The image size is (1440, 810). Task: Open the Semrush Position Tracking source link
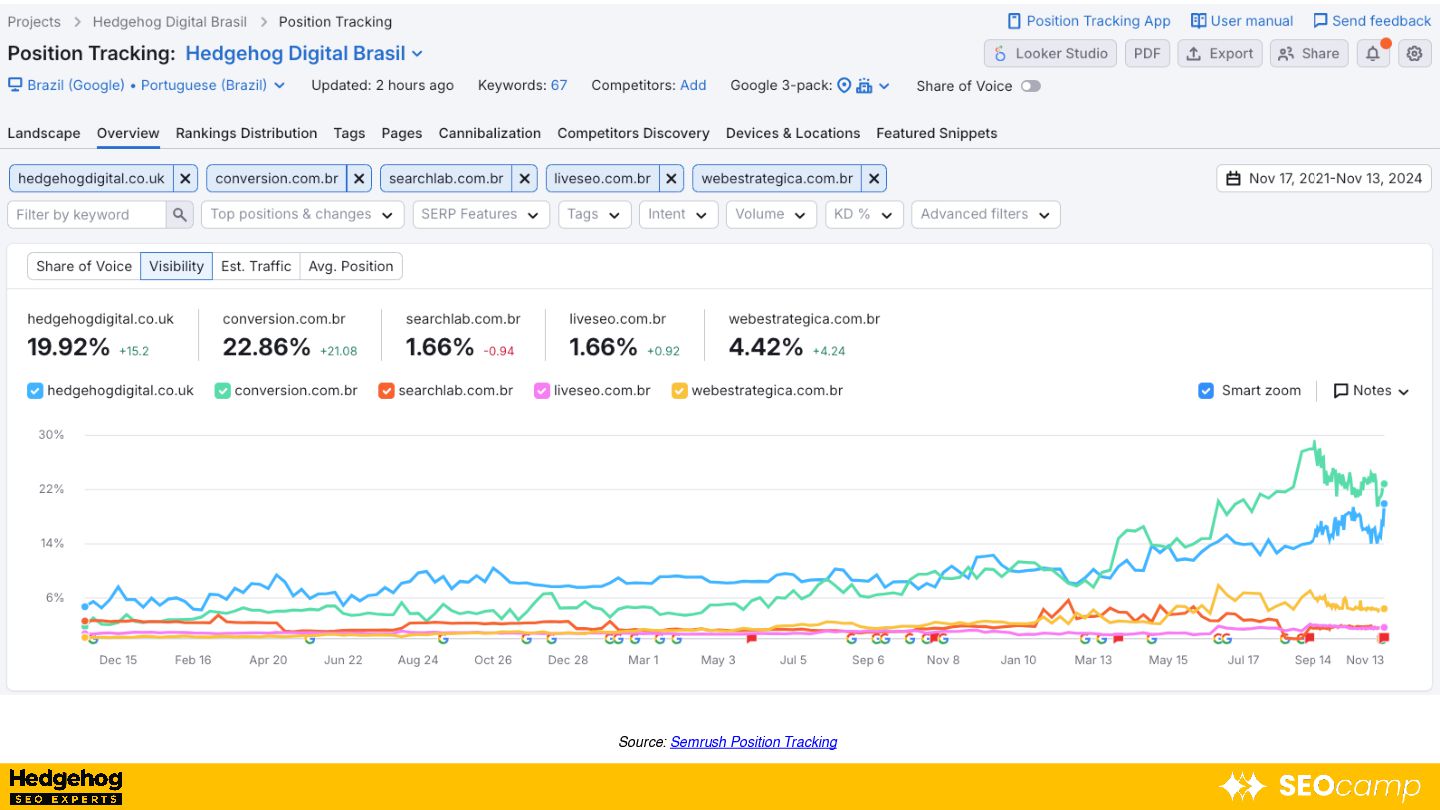point(753,742)
